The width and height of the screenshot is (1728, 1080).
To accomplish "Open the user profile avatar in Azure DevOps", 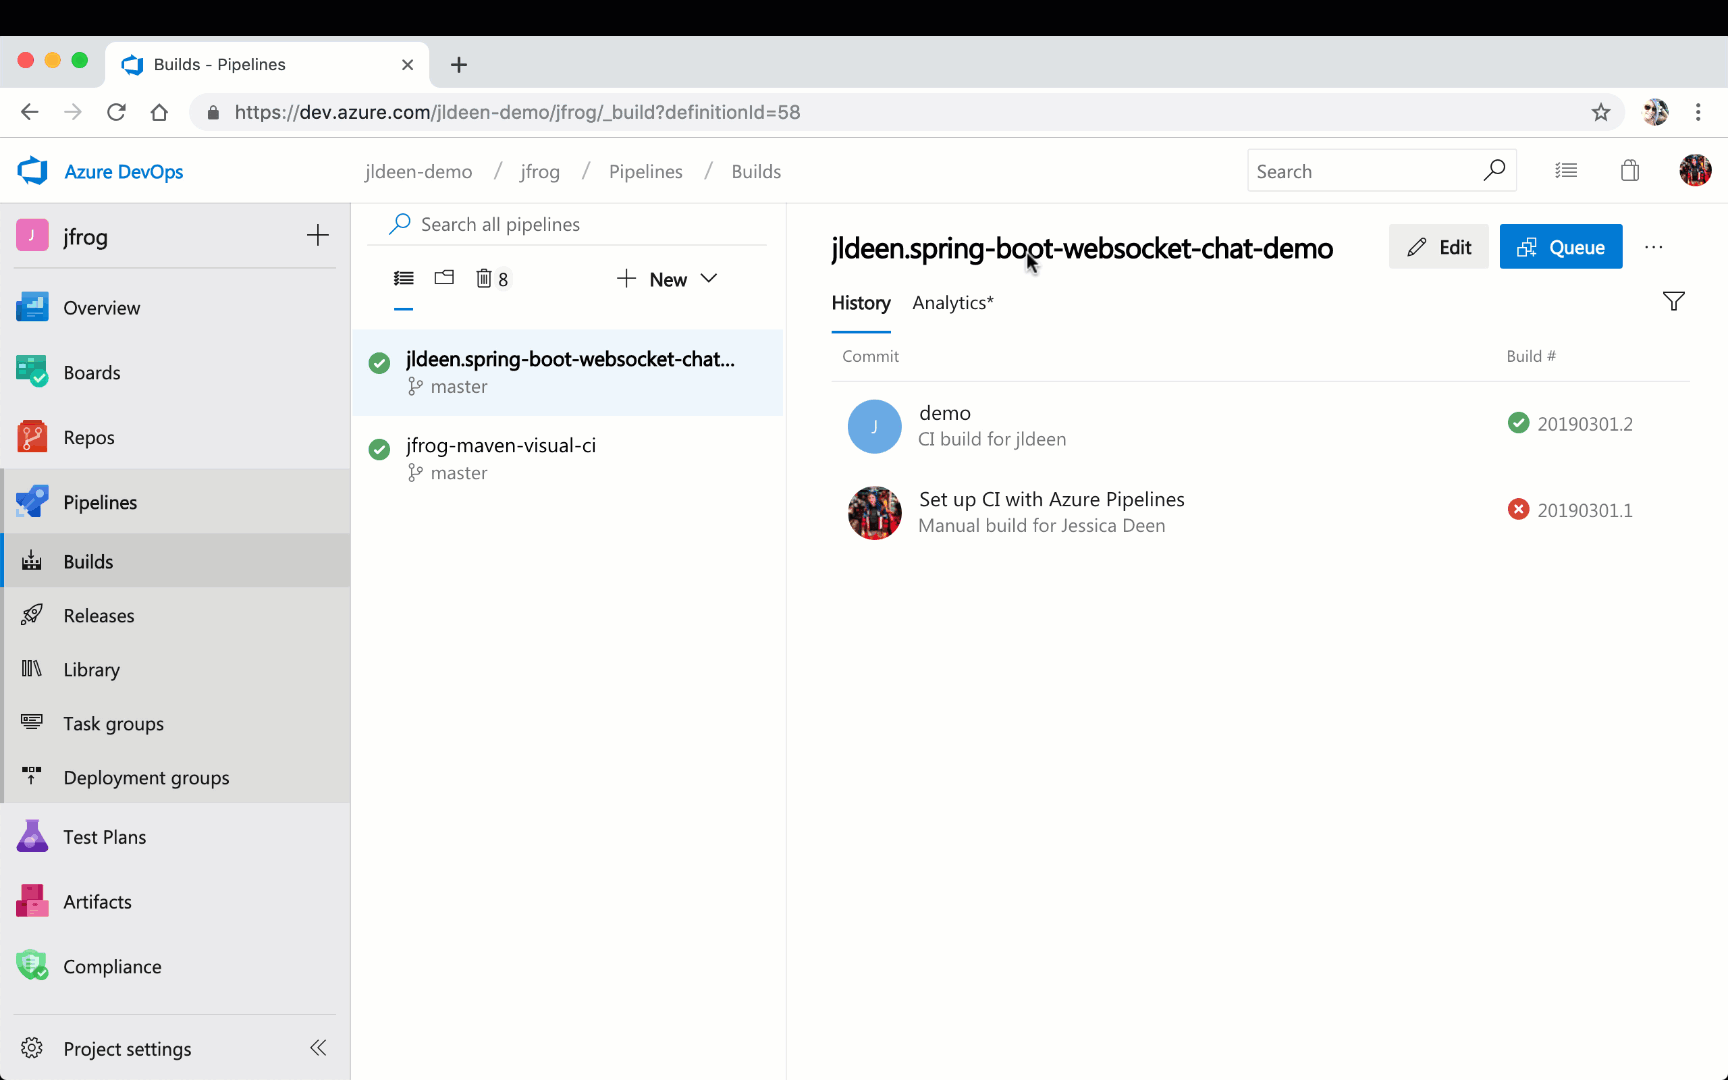I will 1695,171.
